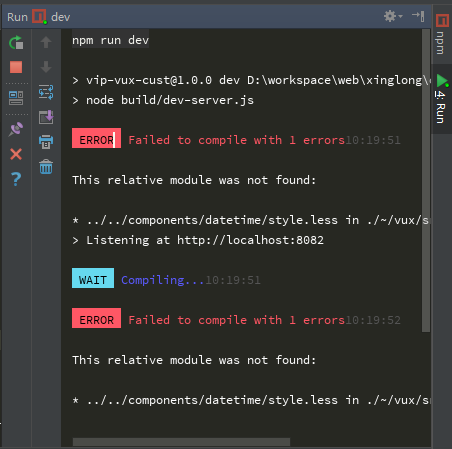
Task: Restore layout using the layout icon
Action: (x=16, y=98)
